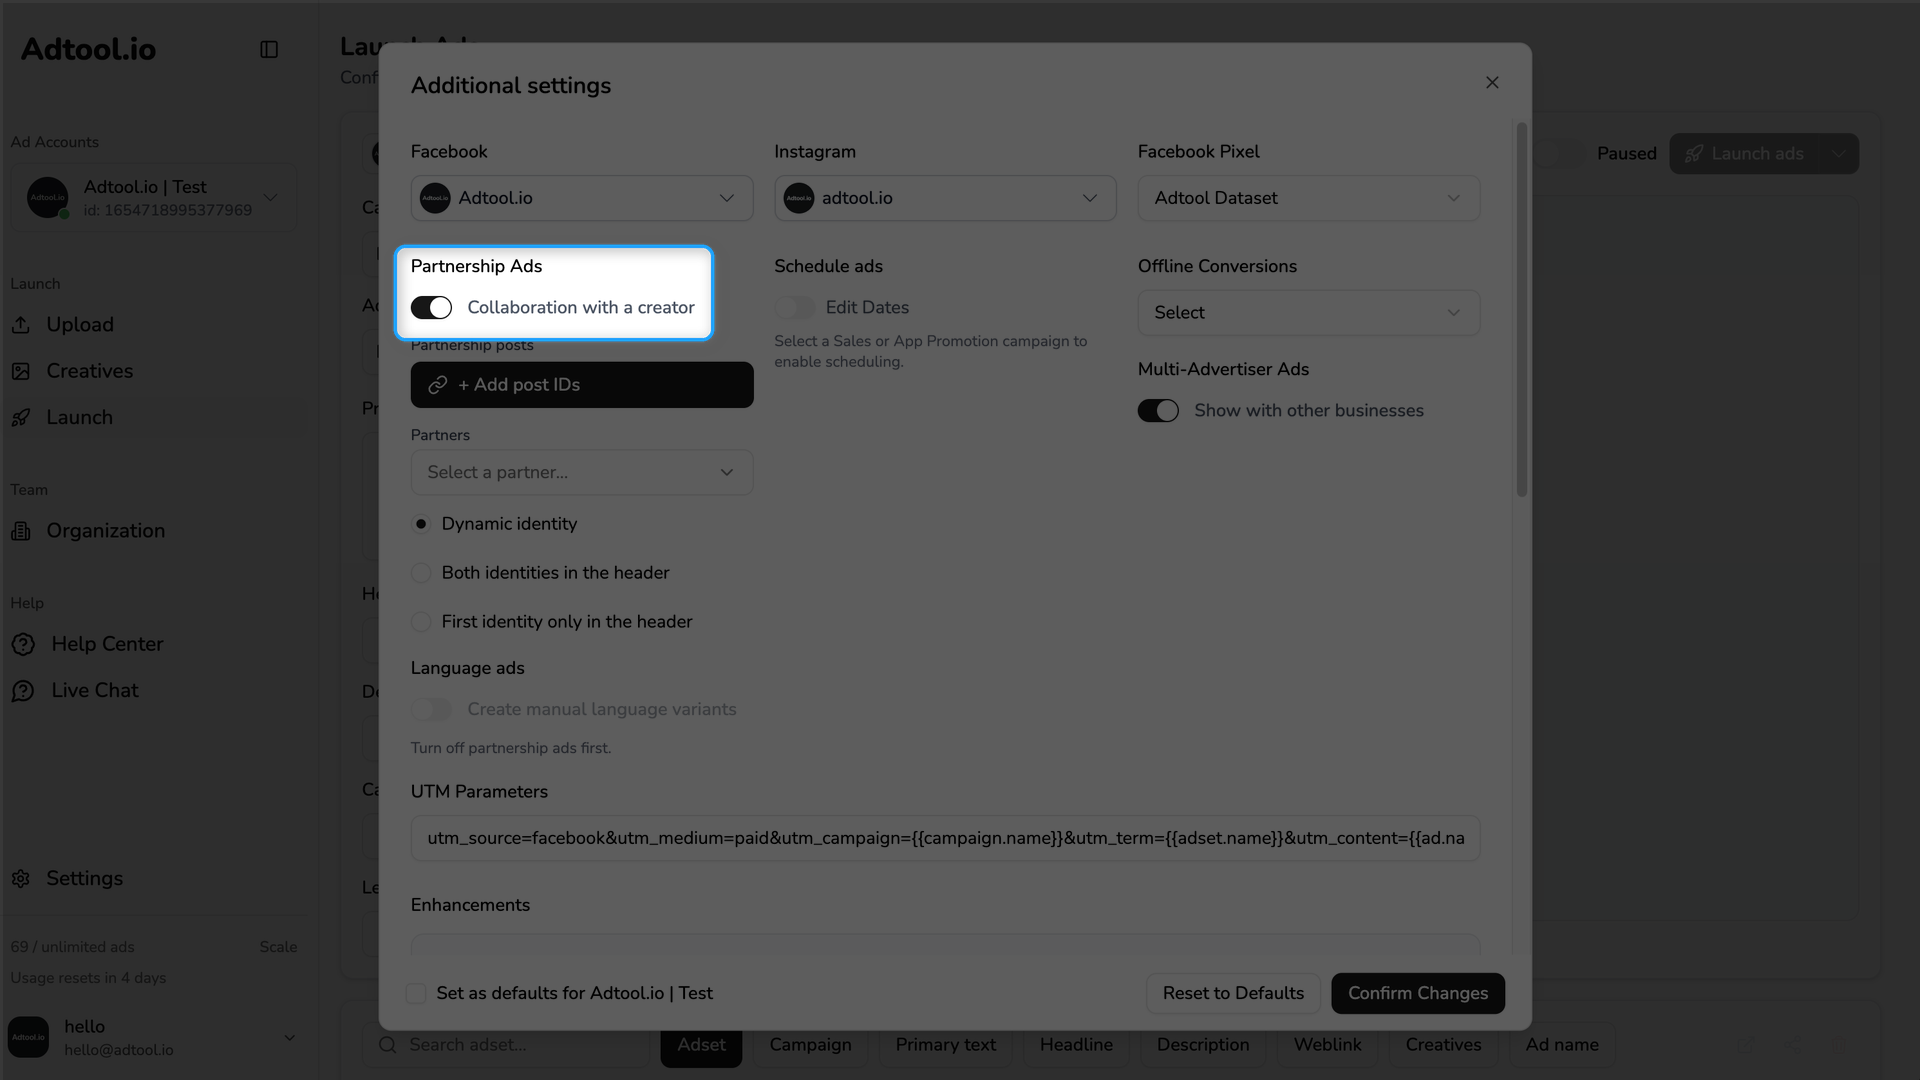
Task: Click the Upload icon in sidebar
Action: (21, 325)
